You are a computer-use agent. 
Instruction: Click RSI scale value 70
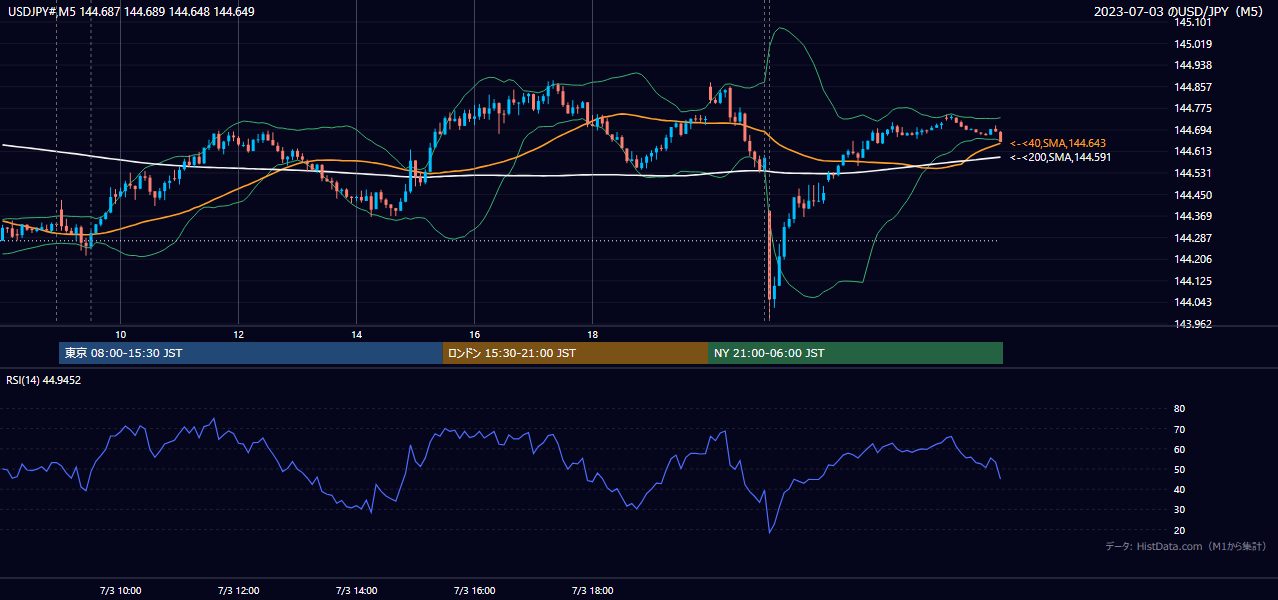tap(1180, 429)
